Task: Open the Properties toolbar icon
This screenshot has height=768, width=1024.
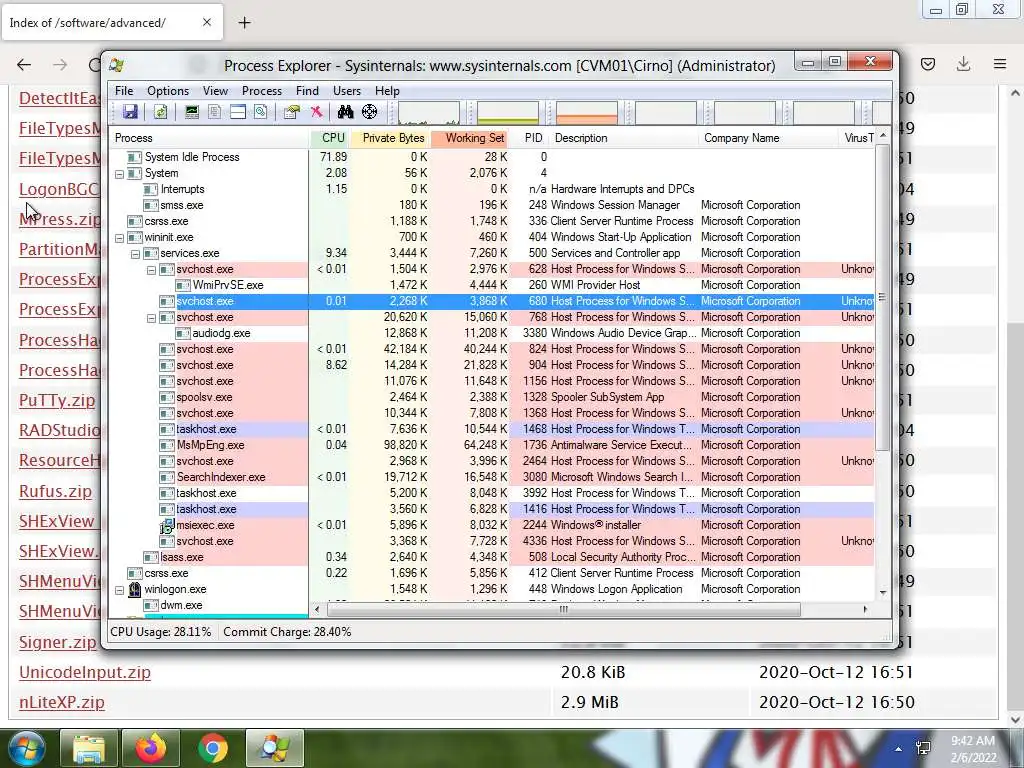Action: click(x=291, y=112)
